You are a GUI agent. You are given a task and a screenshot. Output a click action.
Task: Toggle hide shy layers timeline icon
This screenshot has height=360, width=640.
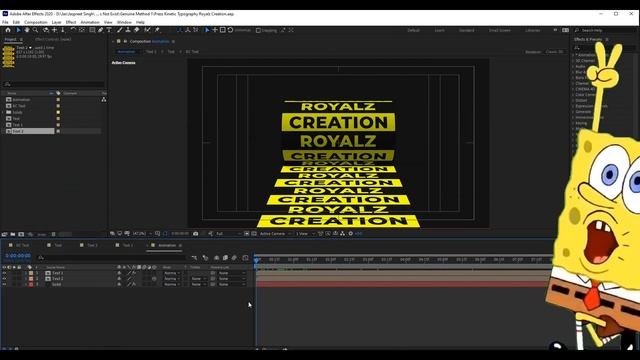tap(216, 258)
